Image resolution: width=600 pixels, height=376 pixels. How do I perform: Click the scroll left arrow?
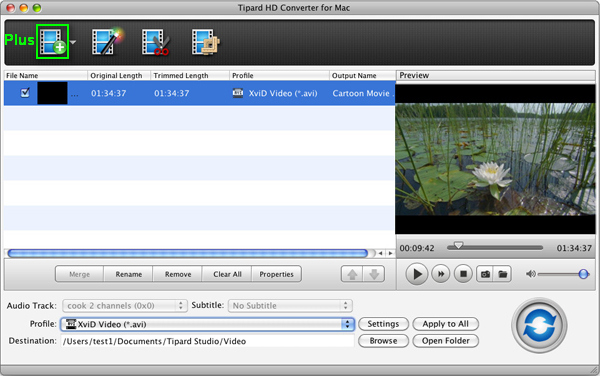(380, 253)
